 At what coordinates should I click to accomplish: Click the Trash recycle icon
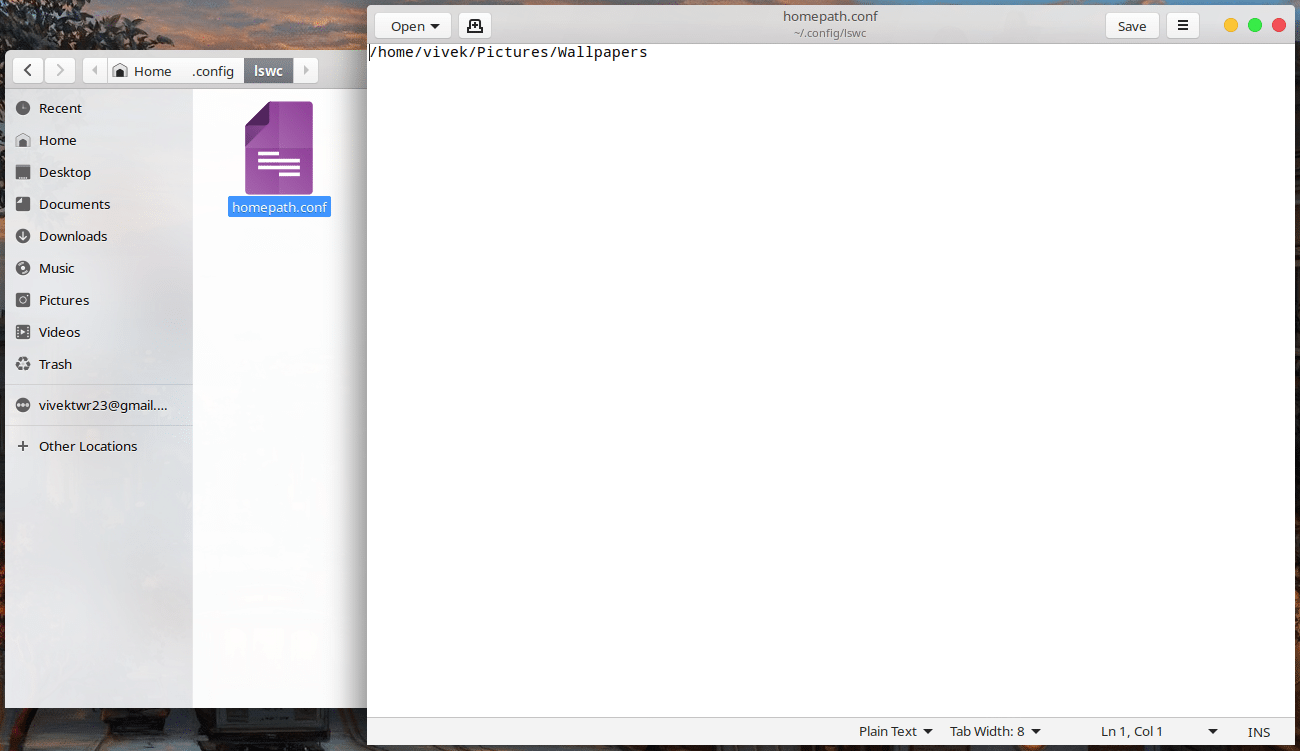point(23,364)
